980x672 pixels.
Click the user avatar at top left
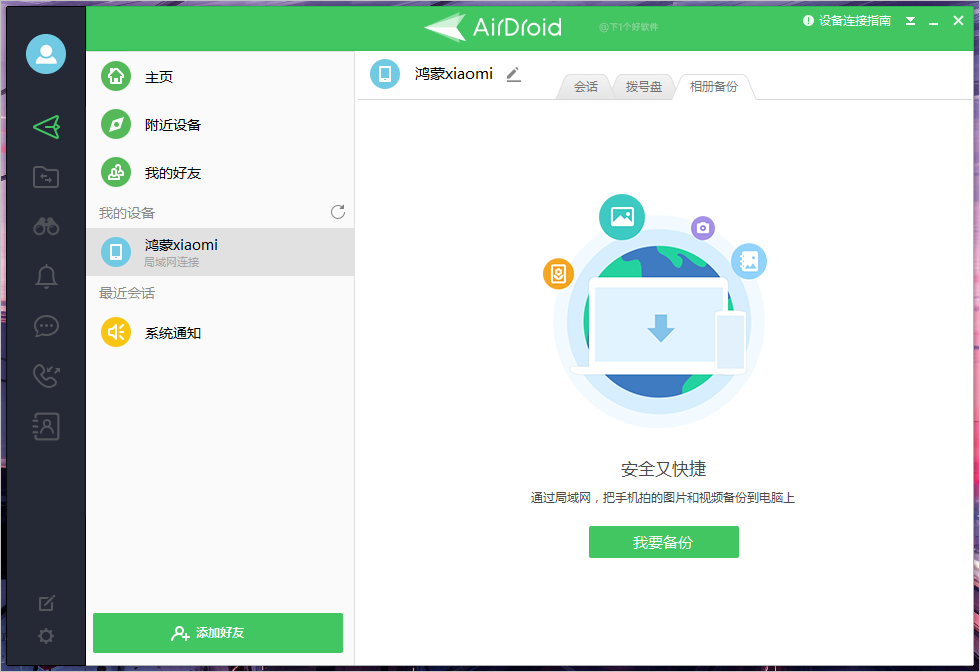46,54
